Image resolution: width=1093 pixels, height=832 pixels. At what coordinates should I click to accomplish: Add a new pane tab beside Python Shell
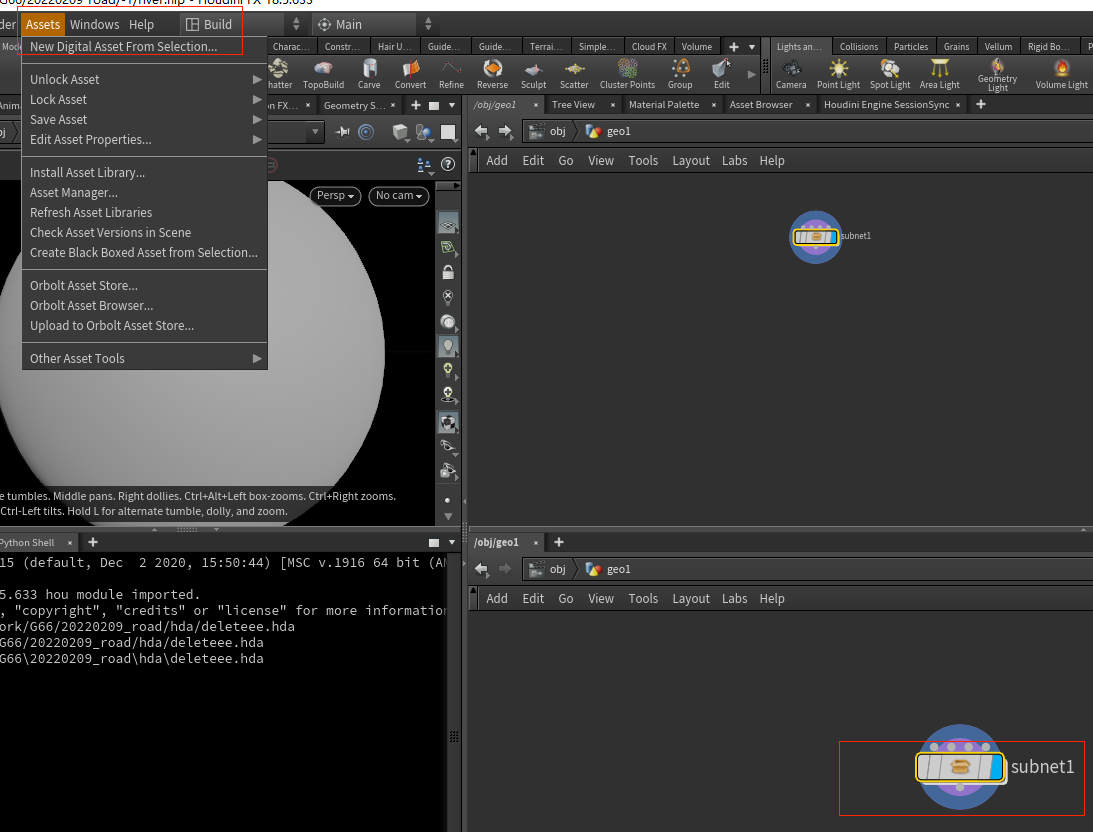[x=93, y=542]
